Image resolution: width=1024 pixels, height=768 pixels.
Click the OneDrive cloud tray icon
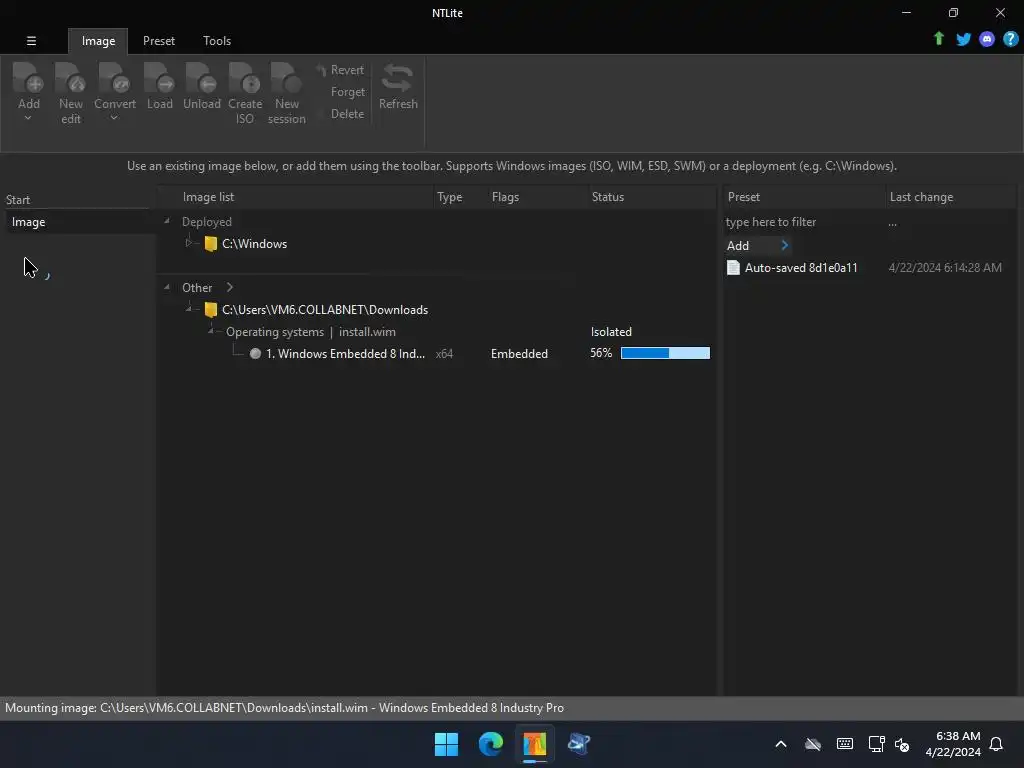coord(812,744)
